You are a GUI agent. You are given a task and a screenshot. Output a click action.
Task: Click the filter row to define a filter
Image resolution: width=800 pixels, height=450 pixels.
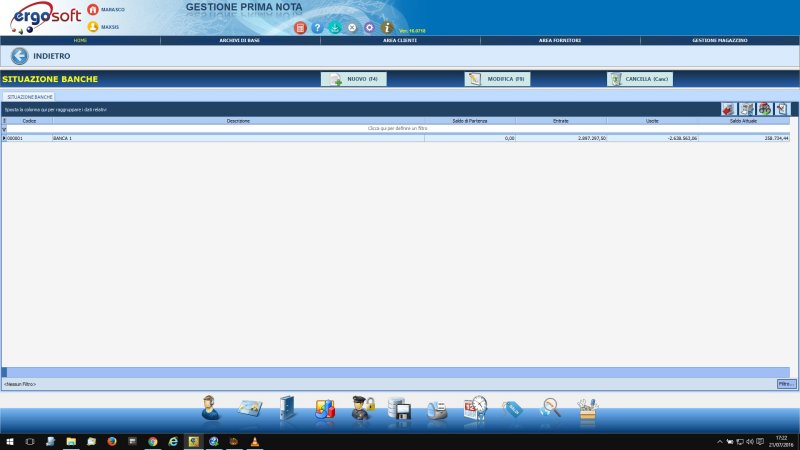397,129
